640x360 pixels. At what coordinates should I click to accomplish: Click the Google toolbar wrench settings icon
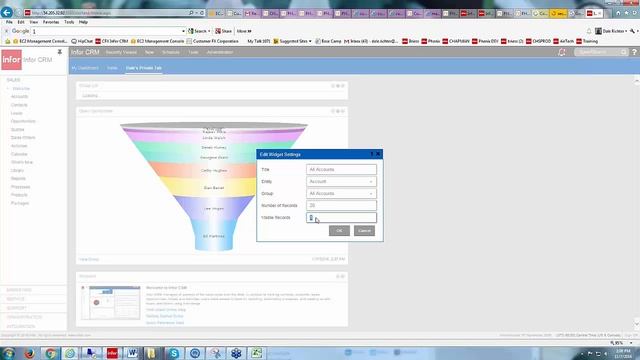point(632,31)
